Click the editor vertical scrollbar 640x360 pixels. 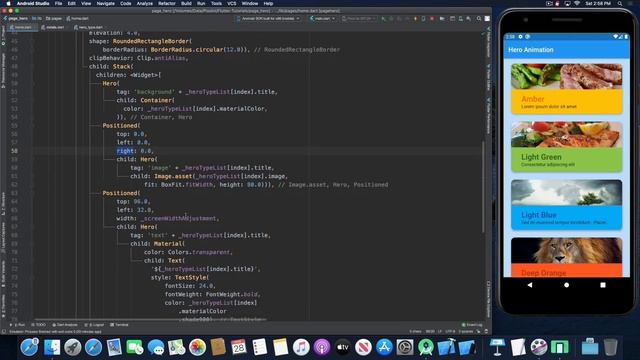coord(483,187)
